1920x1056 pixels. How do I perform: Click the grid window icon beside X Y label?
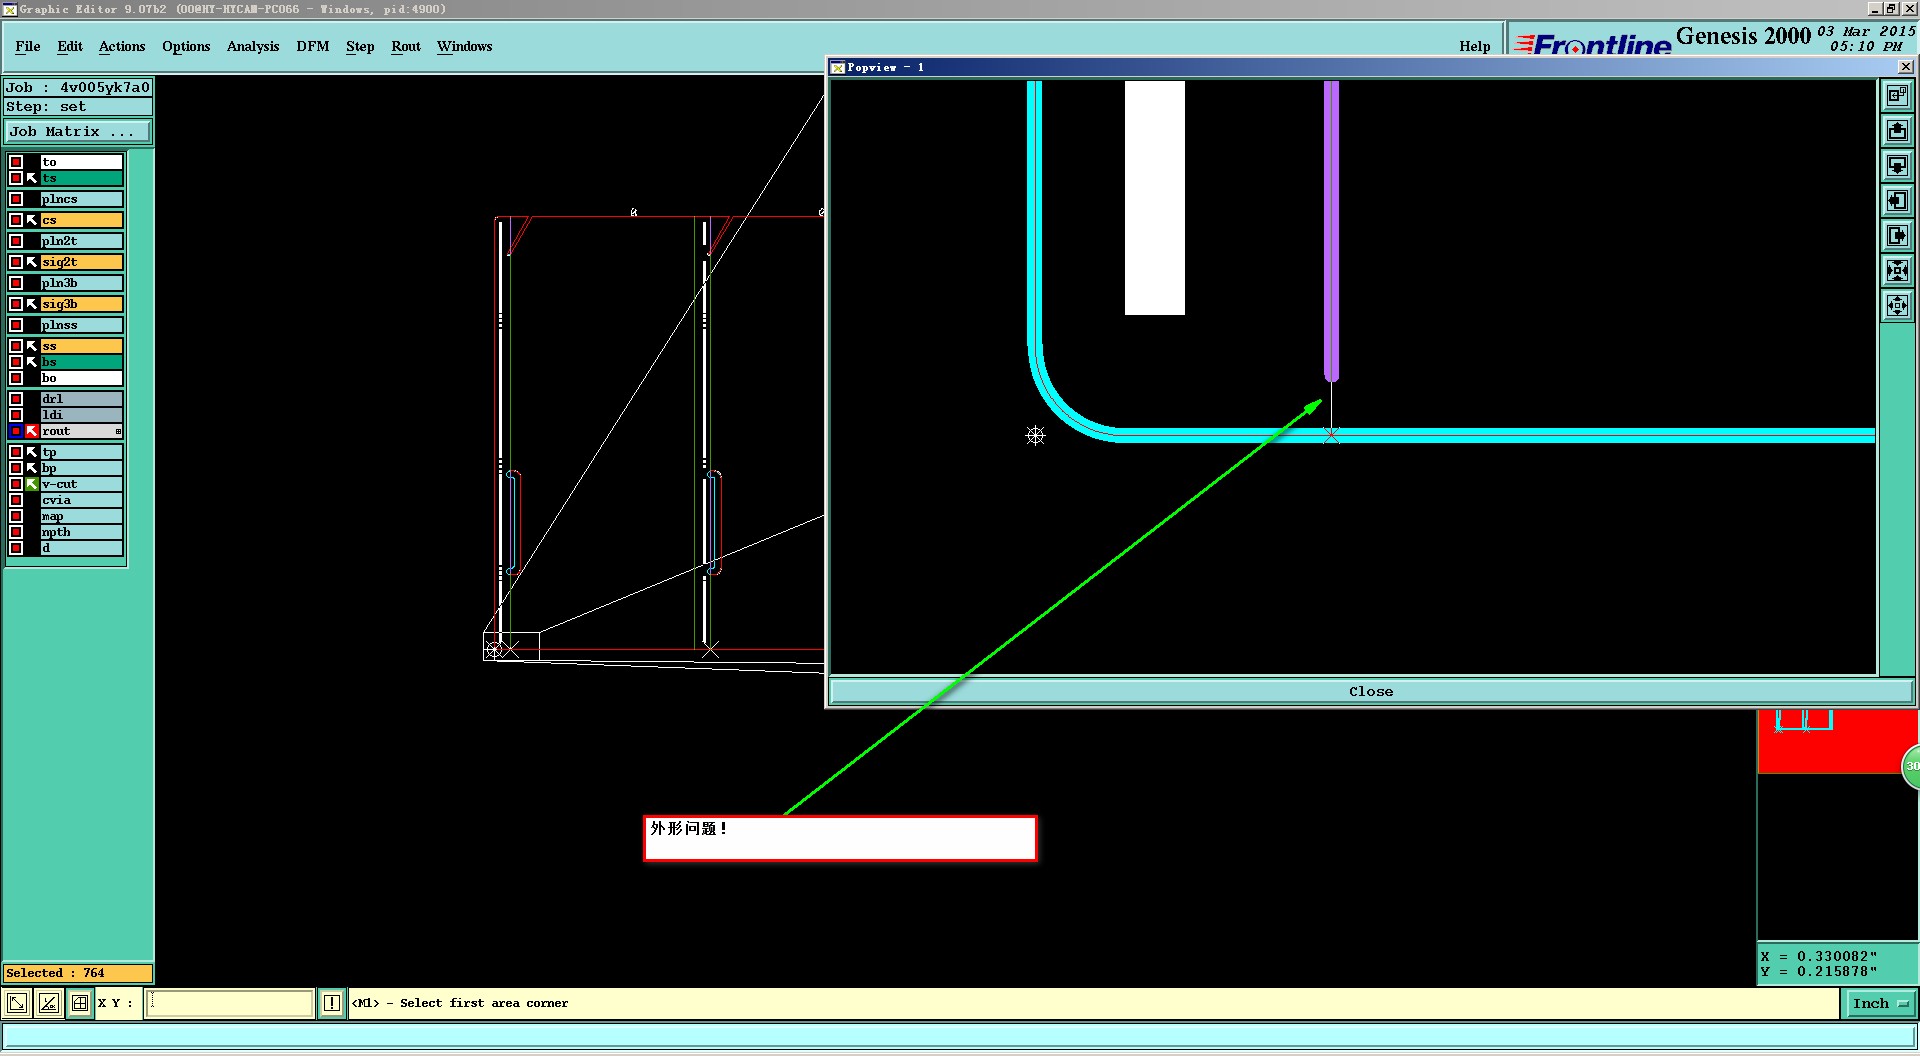[80, 1003]
